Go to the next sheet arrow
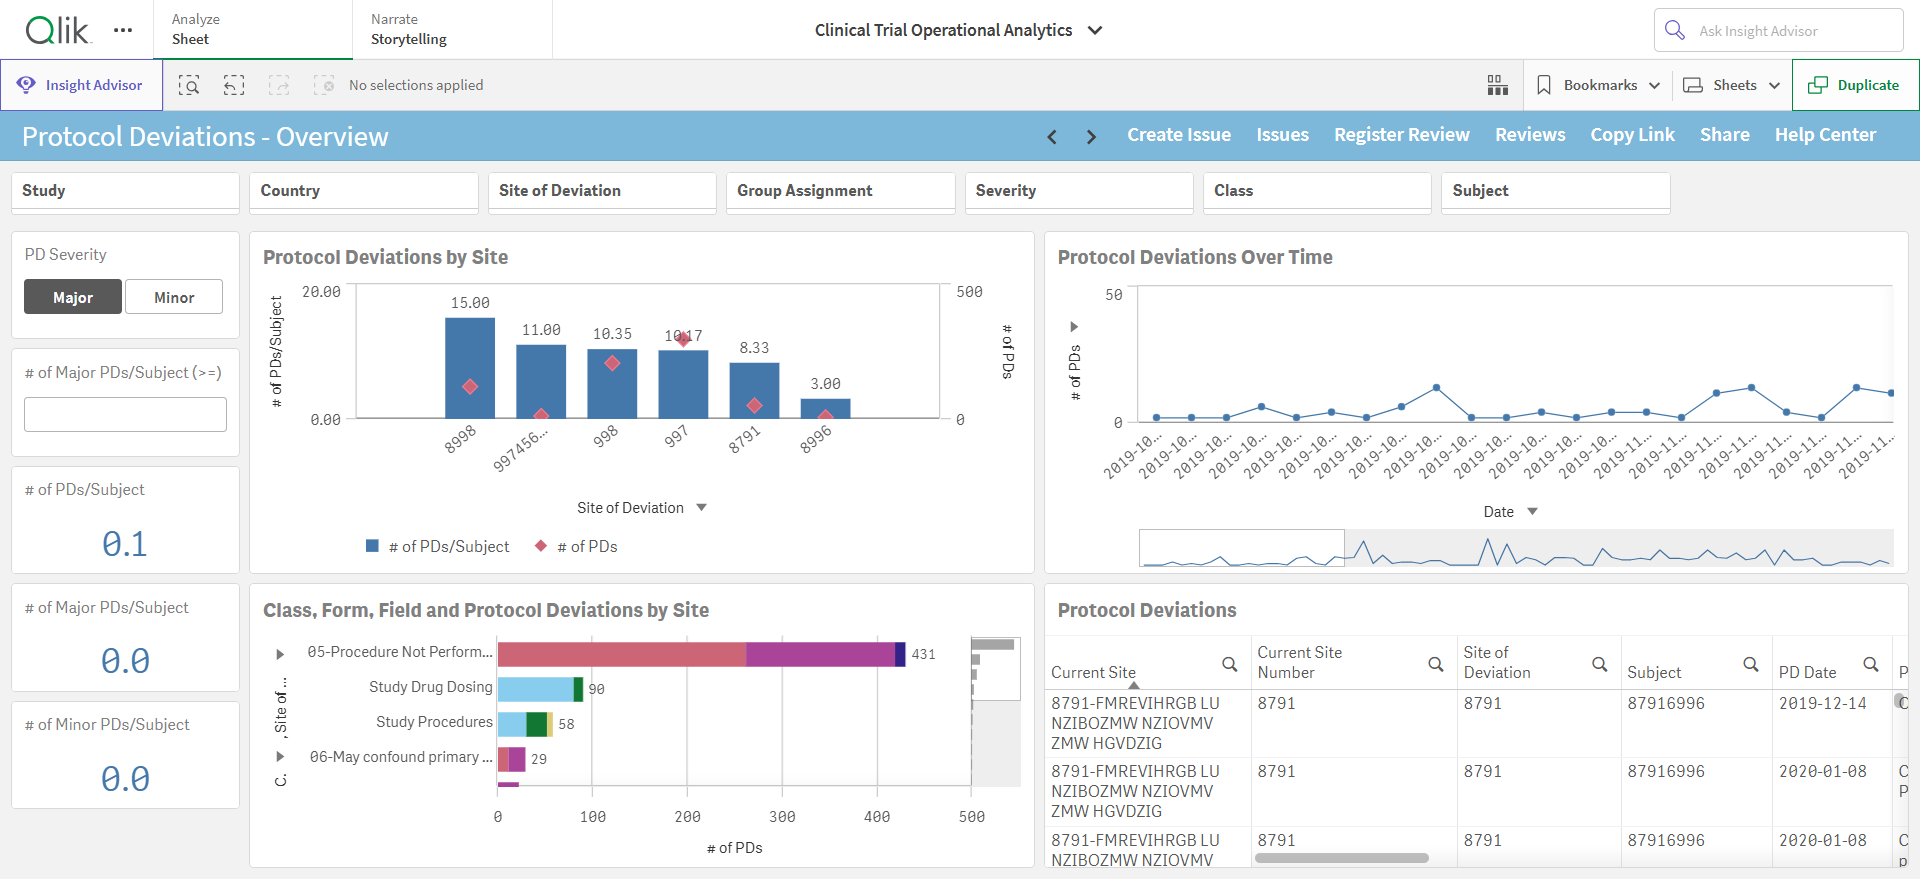 [1091, 136]
